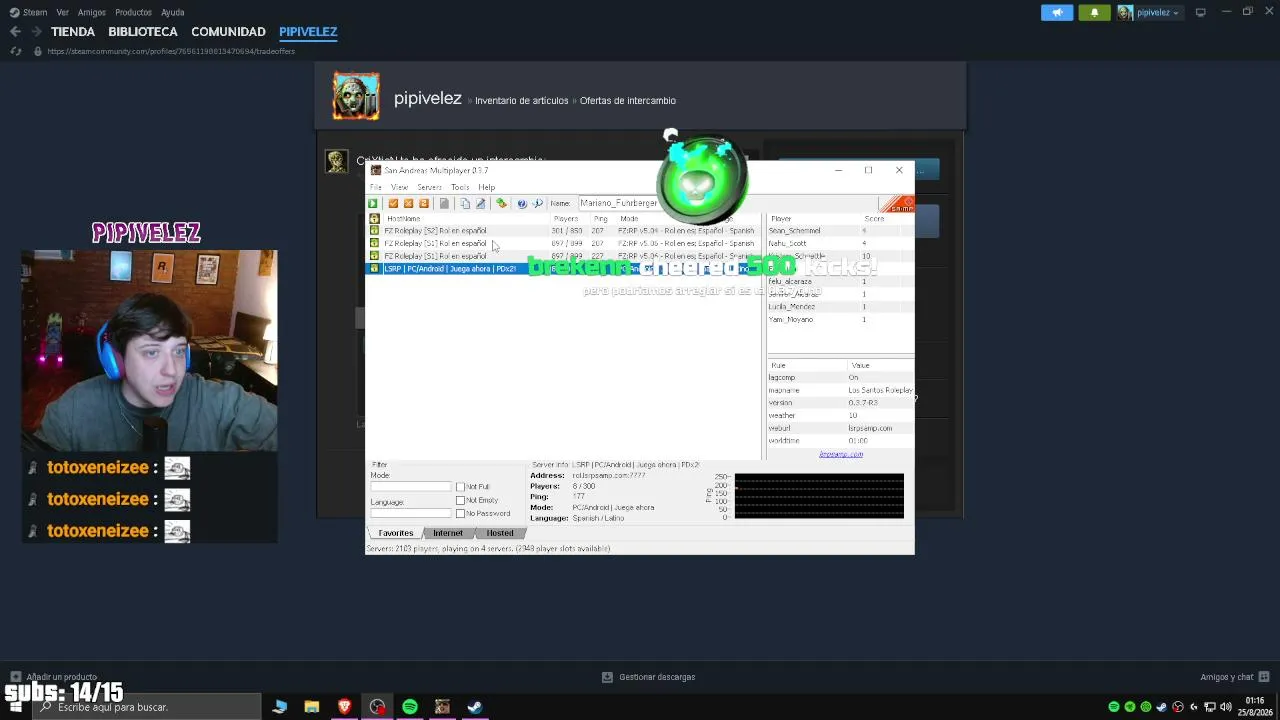Click the pipivelez profile avatar thumbnail
This screenshot has width=1280, height=720.
[356, 96]
